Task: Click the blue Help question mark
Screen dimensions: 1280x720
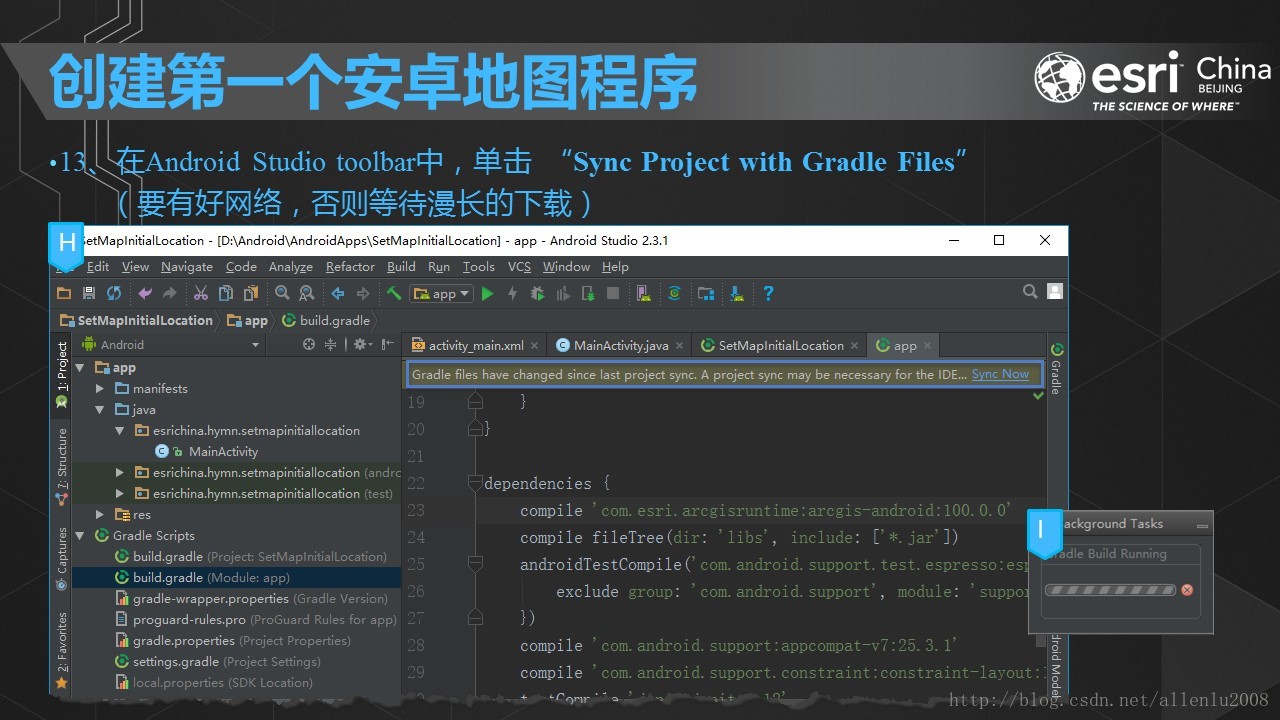Action: coord(768,293)
